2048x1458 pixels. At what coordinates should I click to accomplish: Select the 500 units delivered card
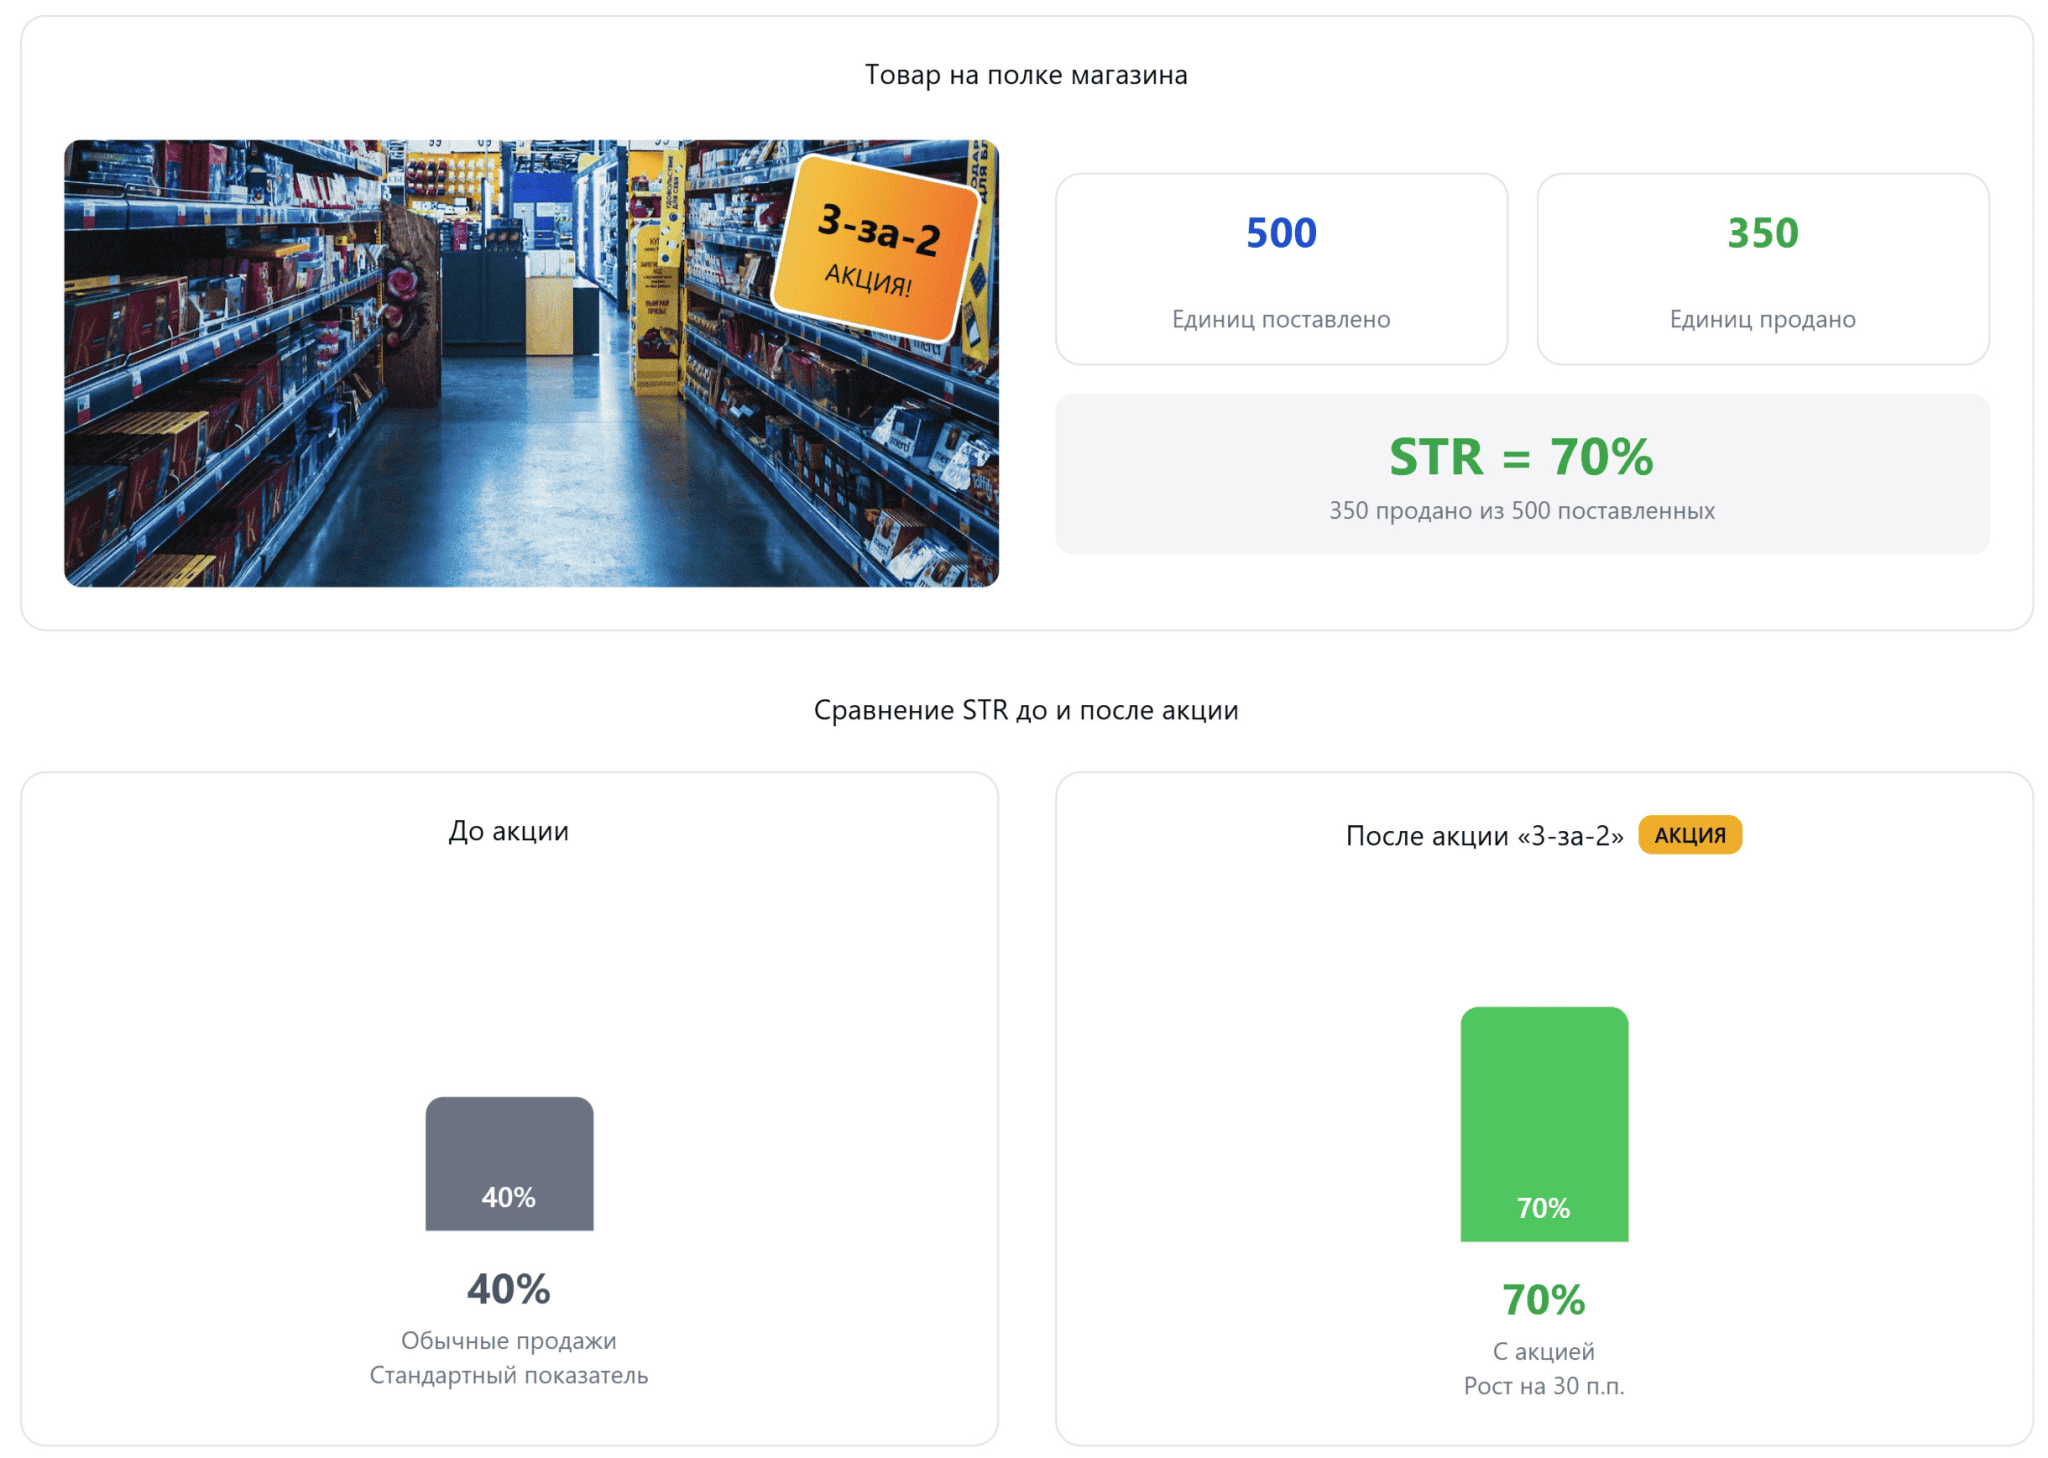coord(1281,268)
